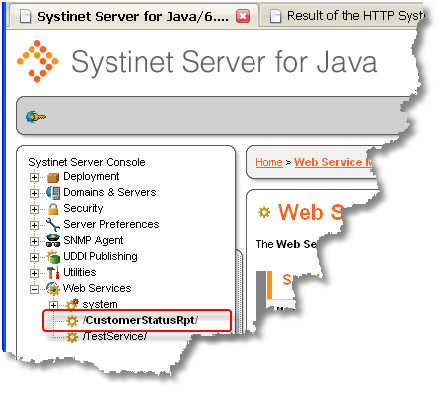Viewport: 439px width, 395px height.
Task: Click the globe and key login icon
Action: point(36,117)
